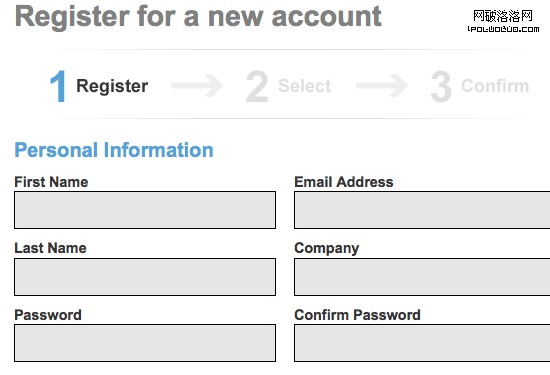Image resolution: width=550 pixels, height=375 pixels.
Task: Click the Personal Information section heading
Action: tap(114, 150)
